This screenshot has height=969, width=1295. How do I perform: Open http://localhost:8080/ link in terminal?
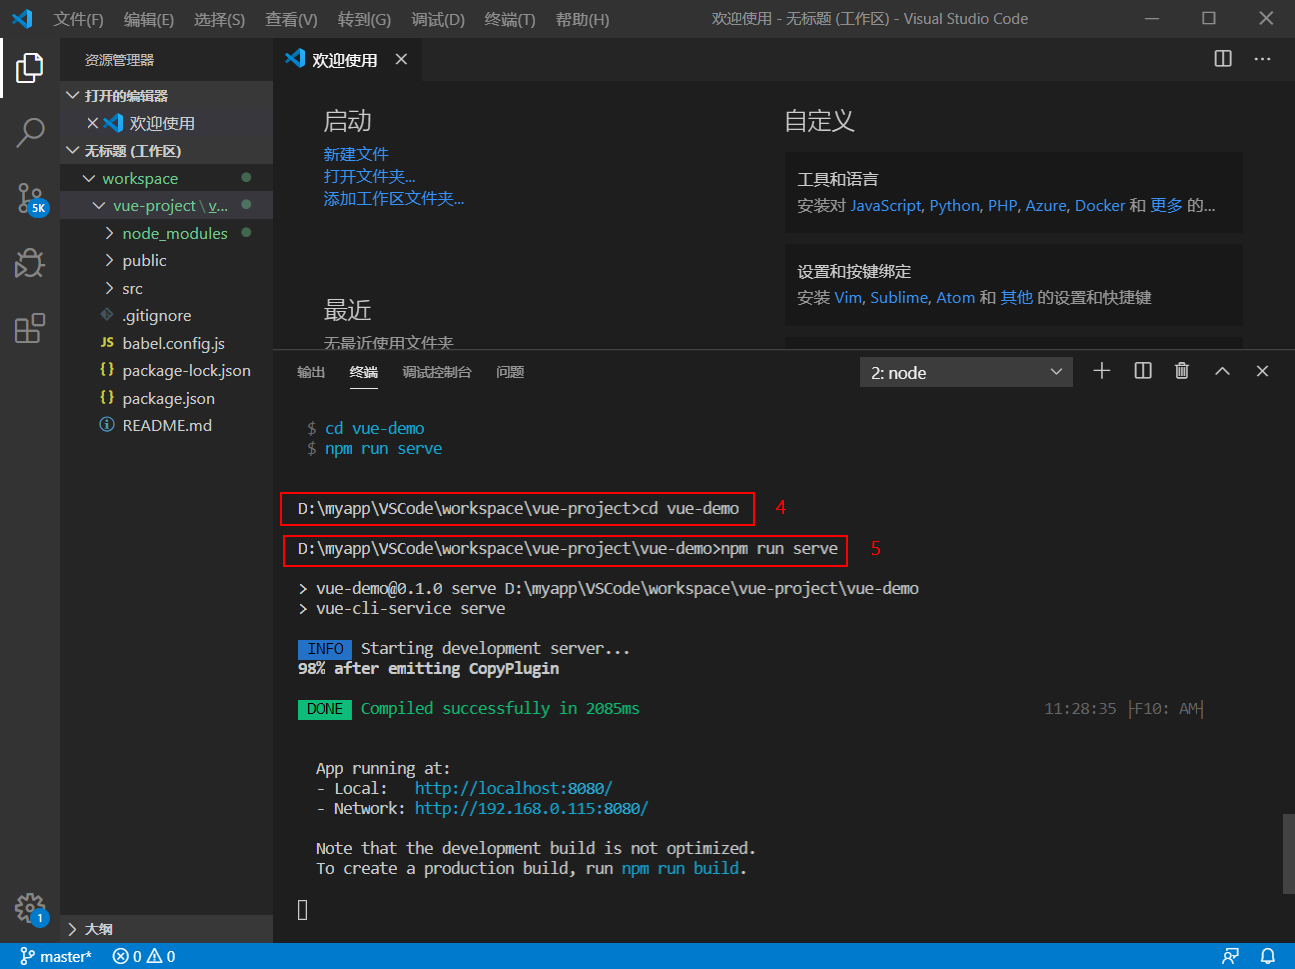(513, 788)
